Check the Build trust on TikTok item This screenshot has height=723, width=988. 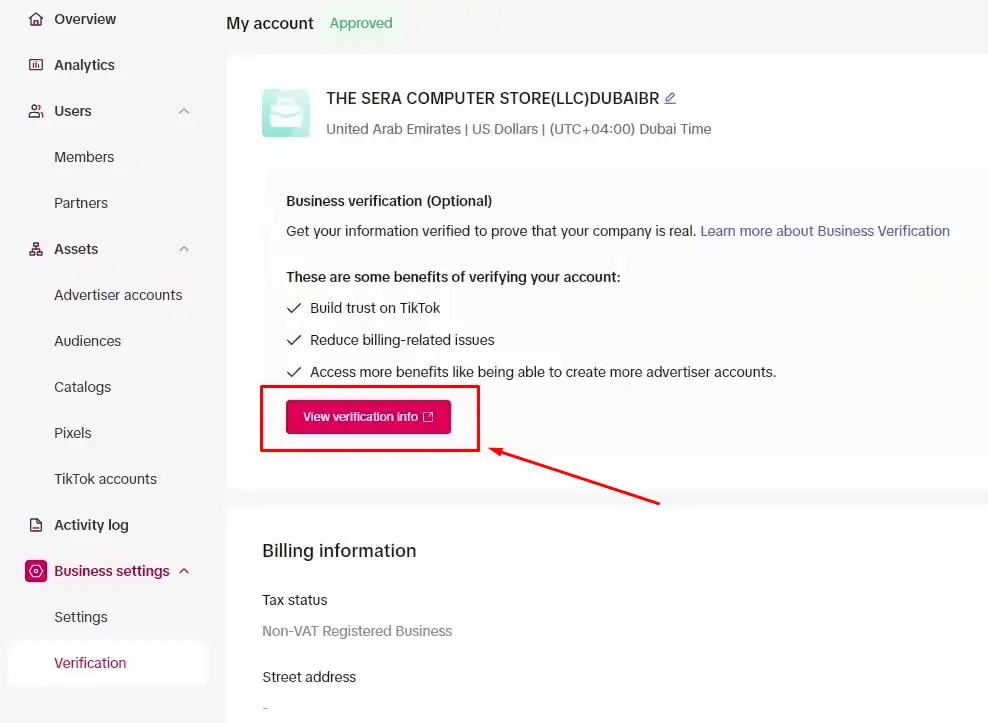(293, 308)
